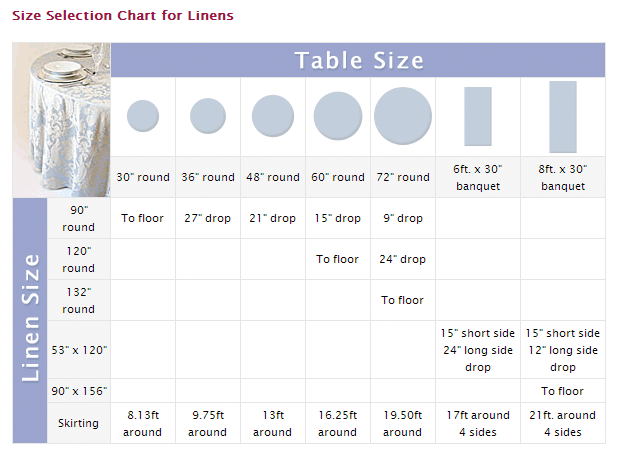
Task: Select the 132" round linen row label
Action: coord(78,300)
